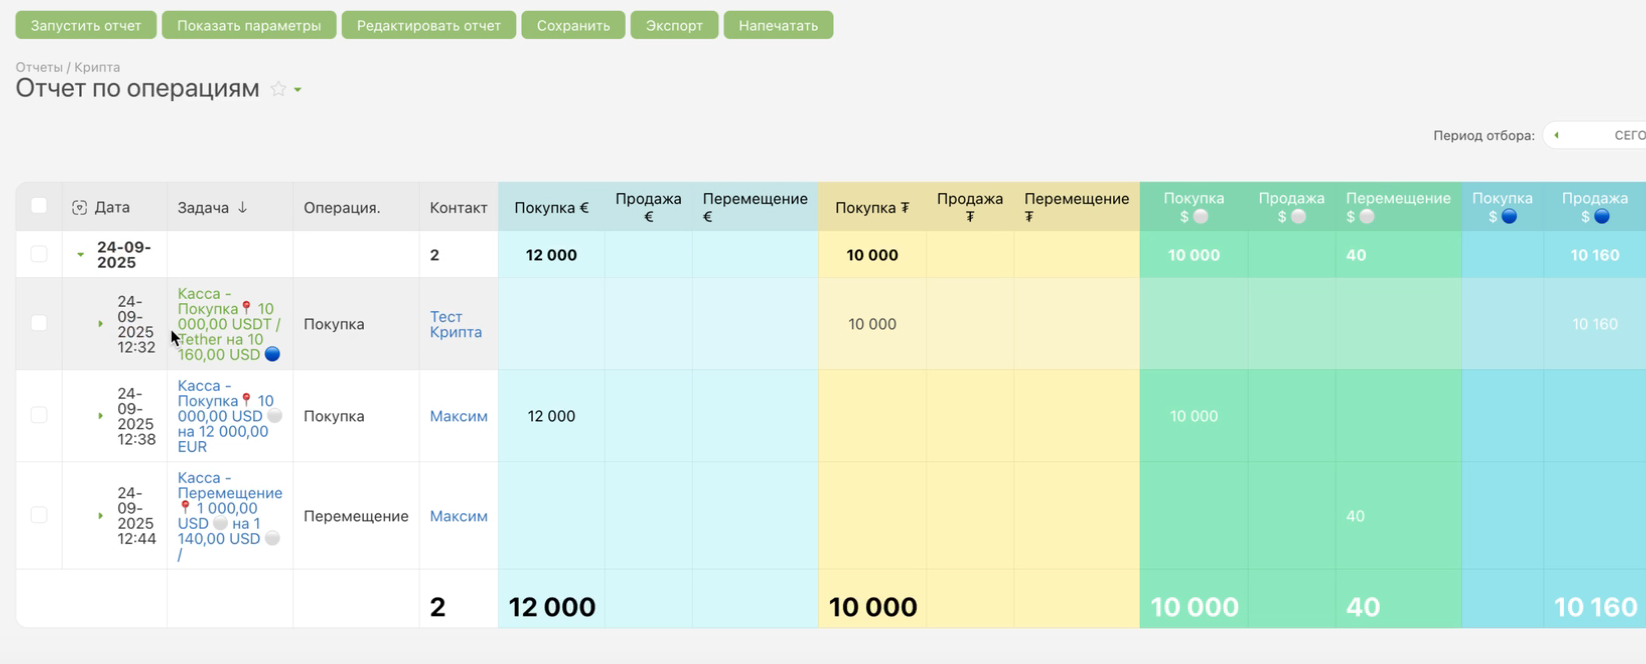Image resolution: width=1646 pixels, height=664 pixels.
Task: Click sort arrow in Задача column header
Action: pos(242,207)
